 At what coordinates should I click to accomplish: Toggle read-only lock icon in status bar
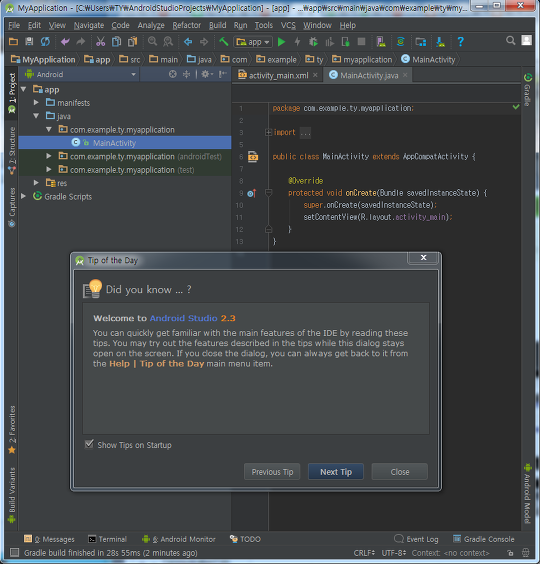(x=510, y=553)
